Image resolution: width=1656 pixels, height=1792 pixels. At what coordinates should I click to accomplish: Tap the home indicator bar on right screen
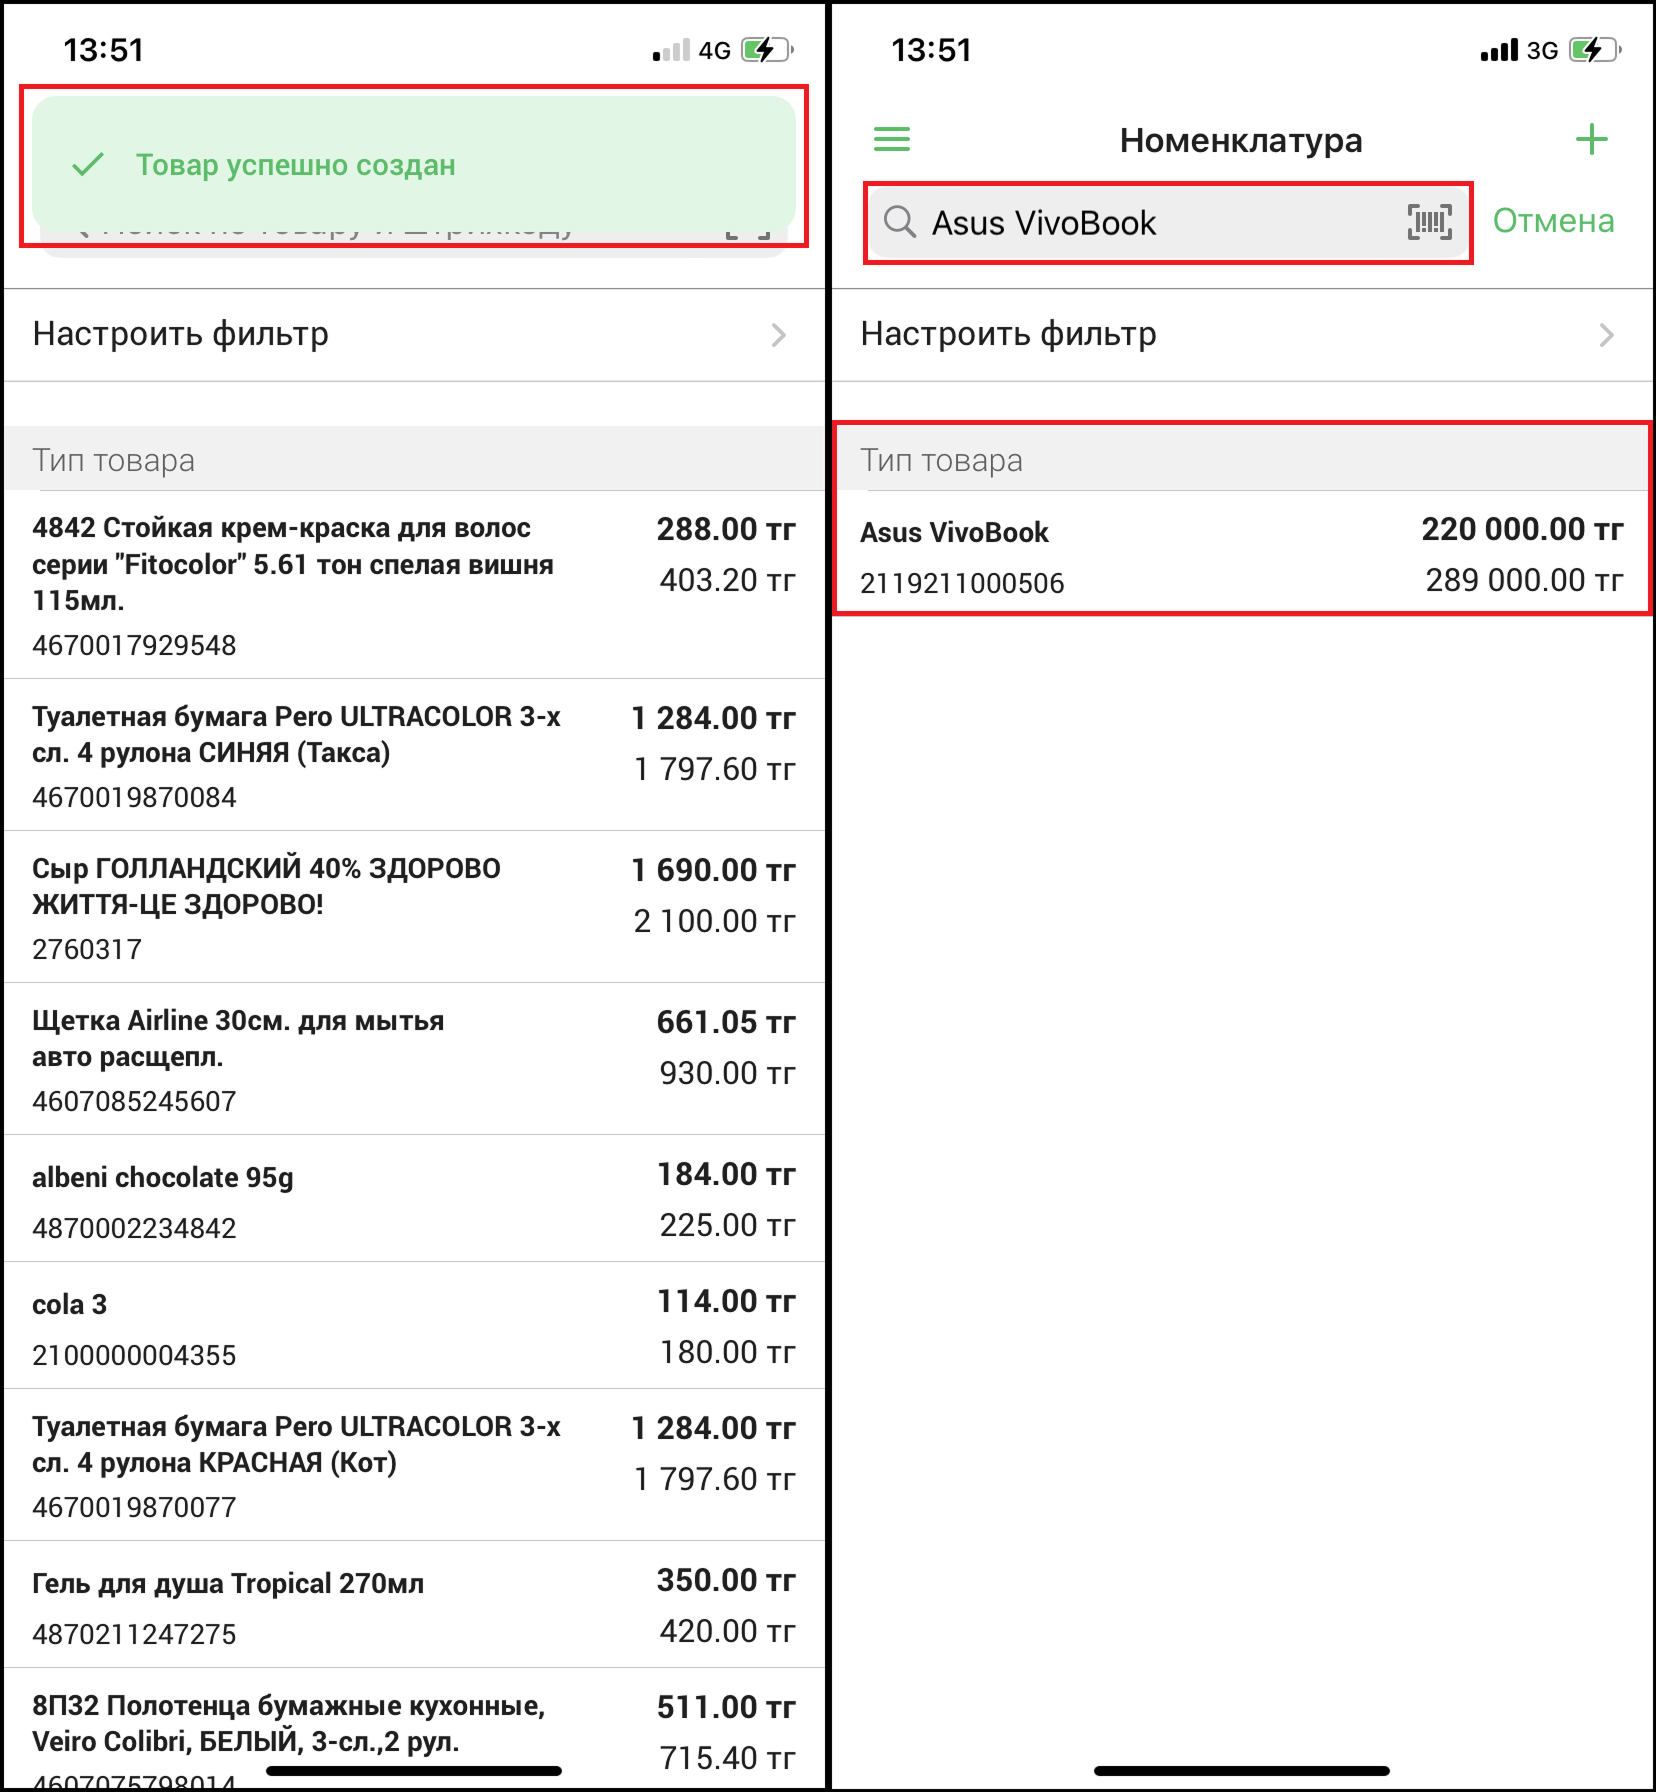pyautogui.click(x=1241, y=1771)
